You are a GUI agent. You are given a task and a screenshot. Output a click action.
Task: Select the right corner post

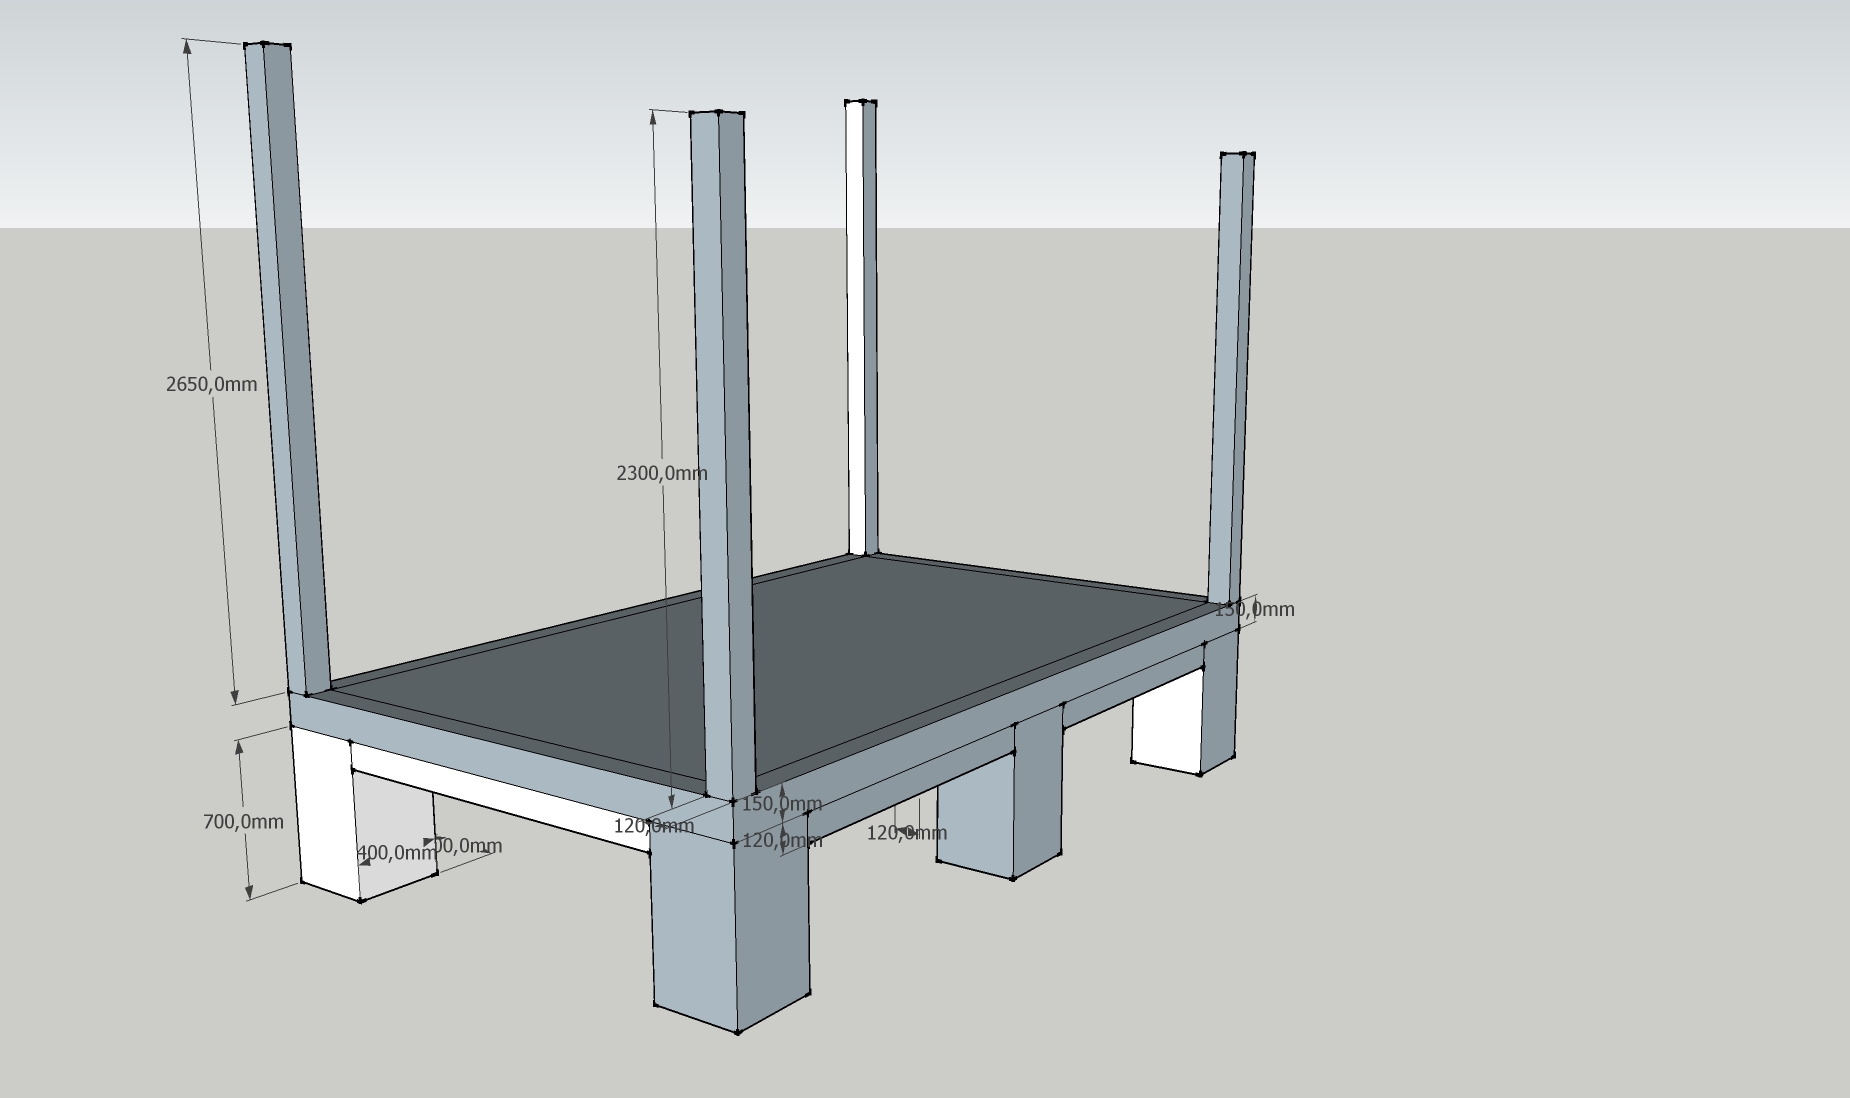point(1232,380)
